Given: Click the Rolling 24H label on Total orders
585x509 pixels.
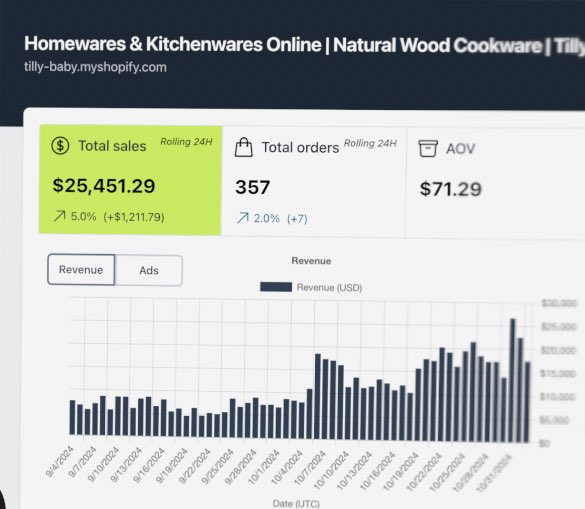Looking at the screenshot, I should tap(370, 143).
